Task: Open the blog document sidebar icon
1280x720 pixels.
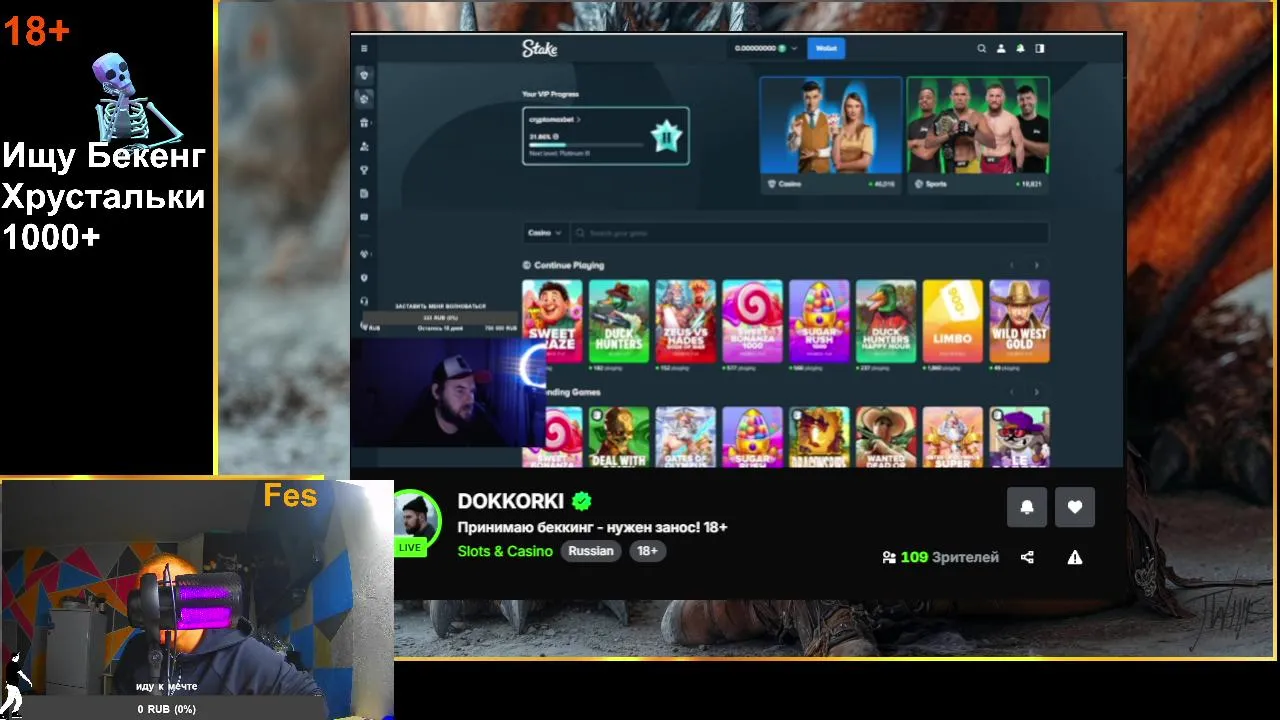Action: pos(364,193)
